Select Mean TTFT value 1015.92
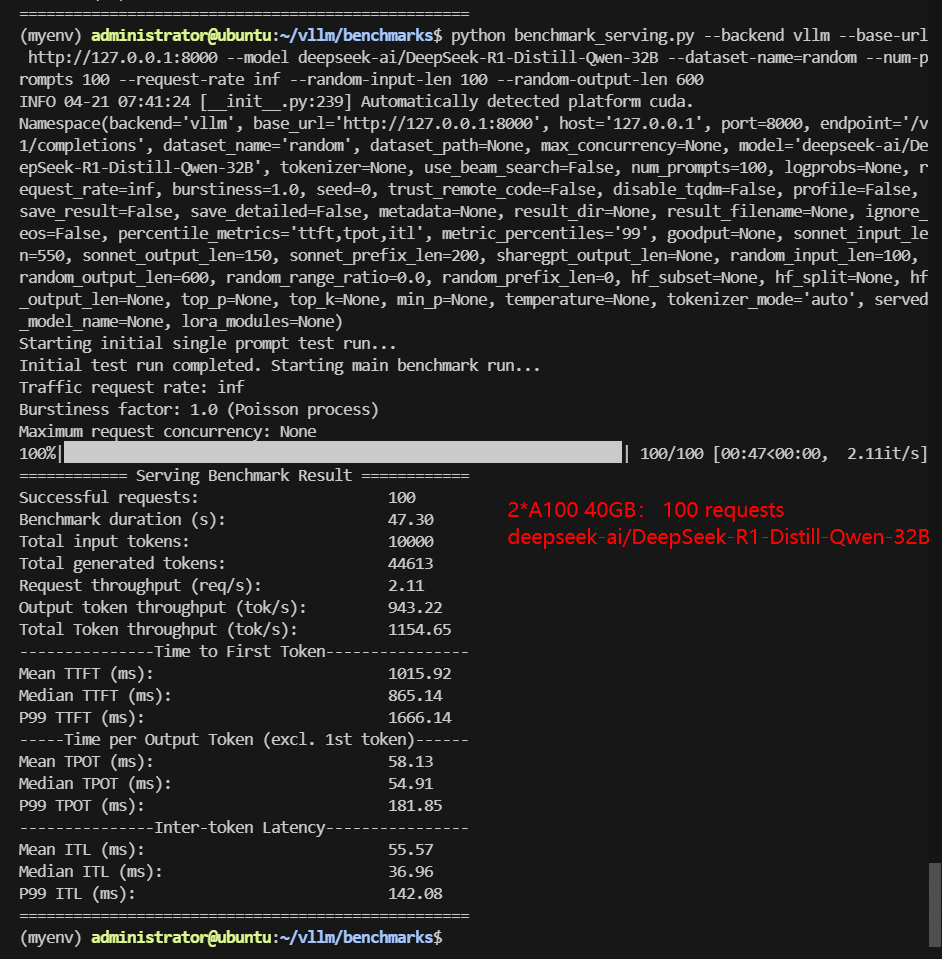942x959 pixels. [419, 673]
